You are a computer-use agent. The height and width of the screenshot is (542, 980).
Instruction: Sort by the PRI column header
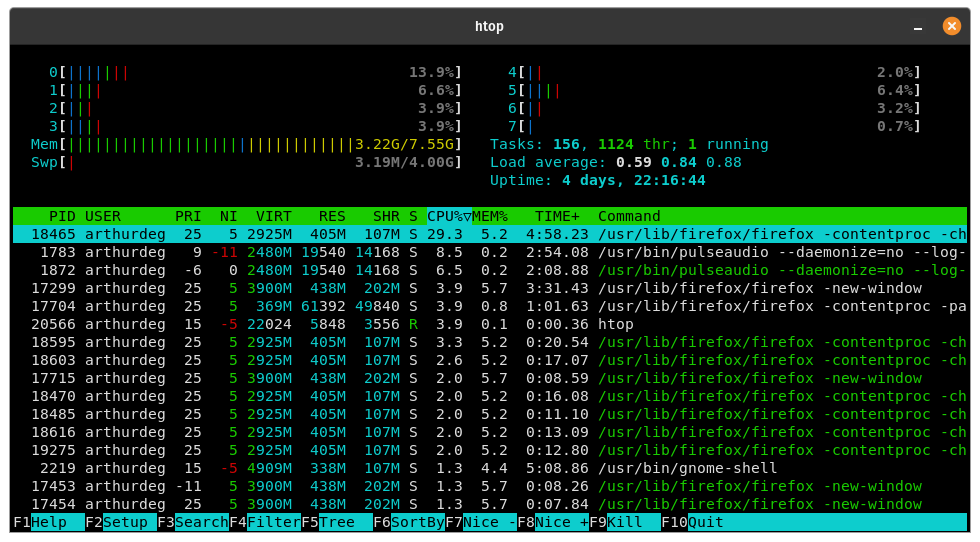pos(188,216)
